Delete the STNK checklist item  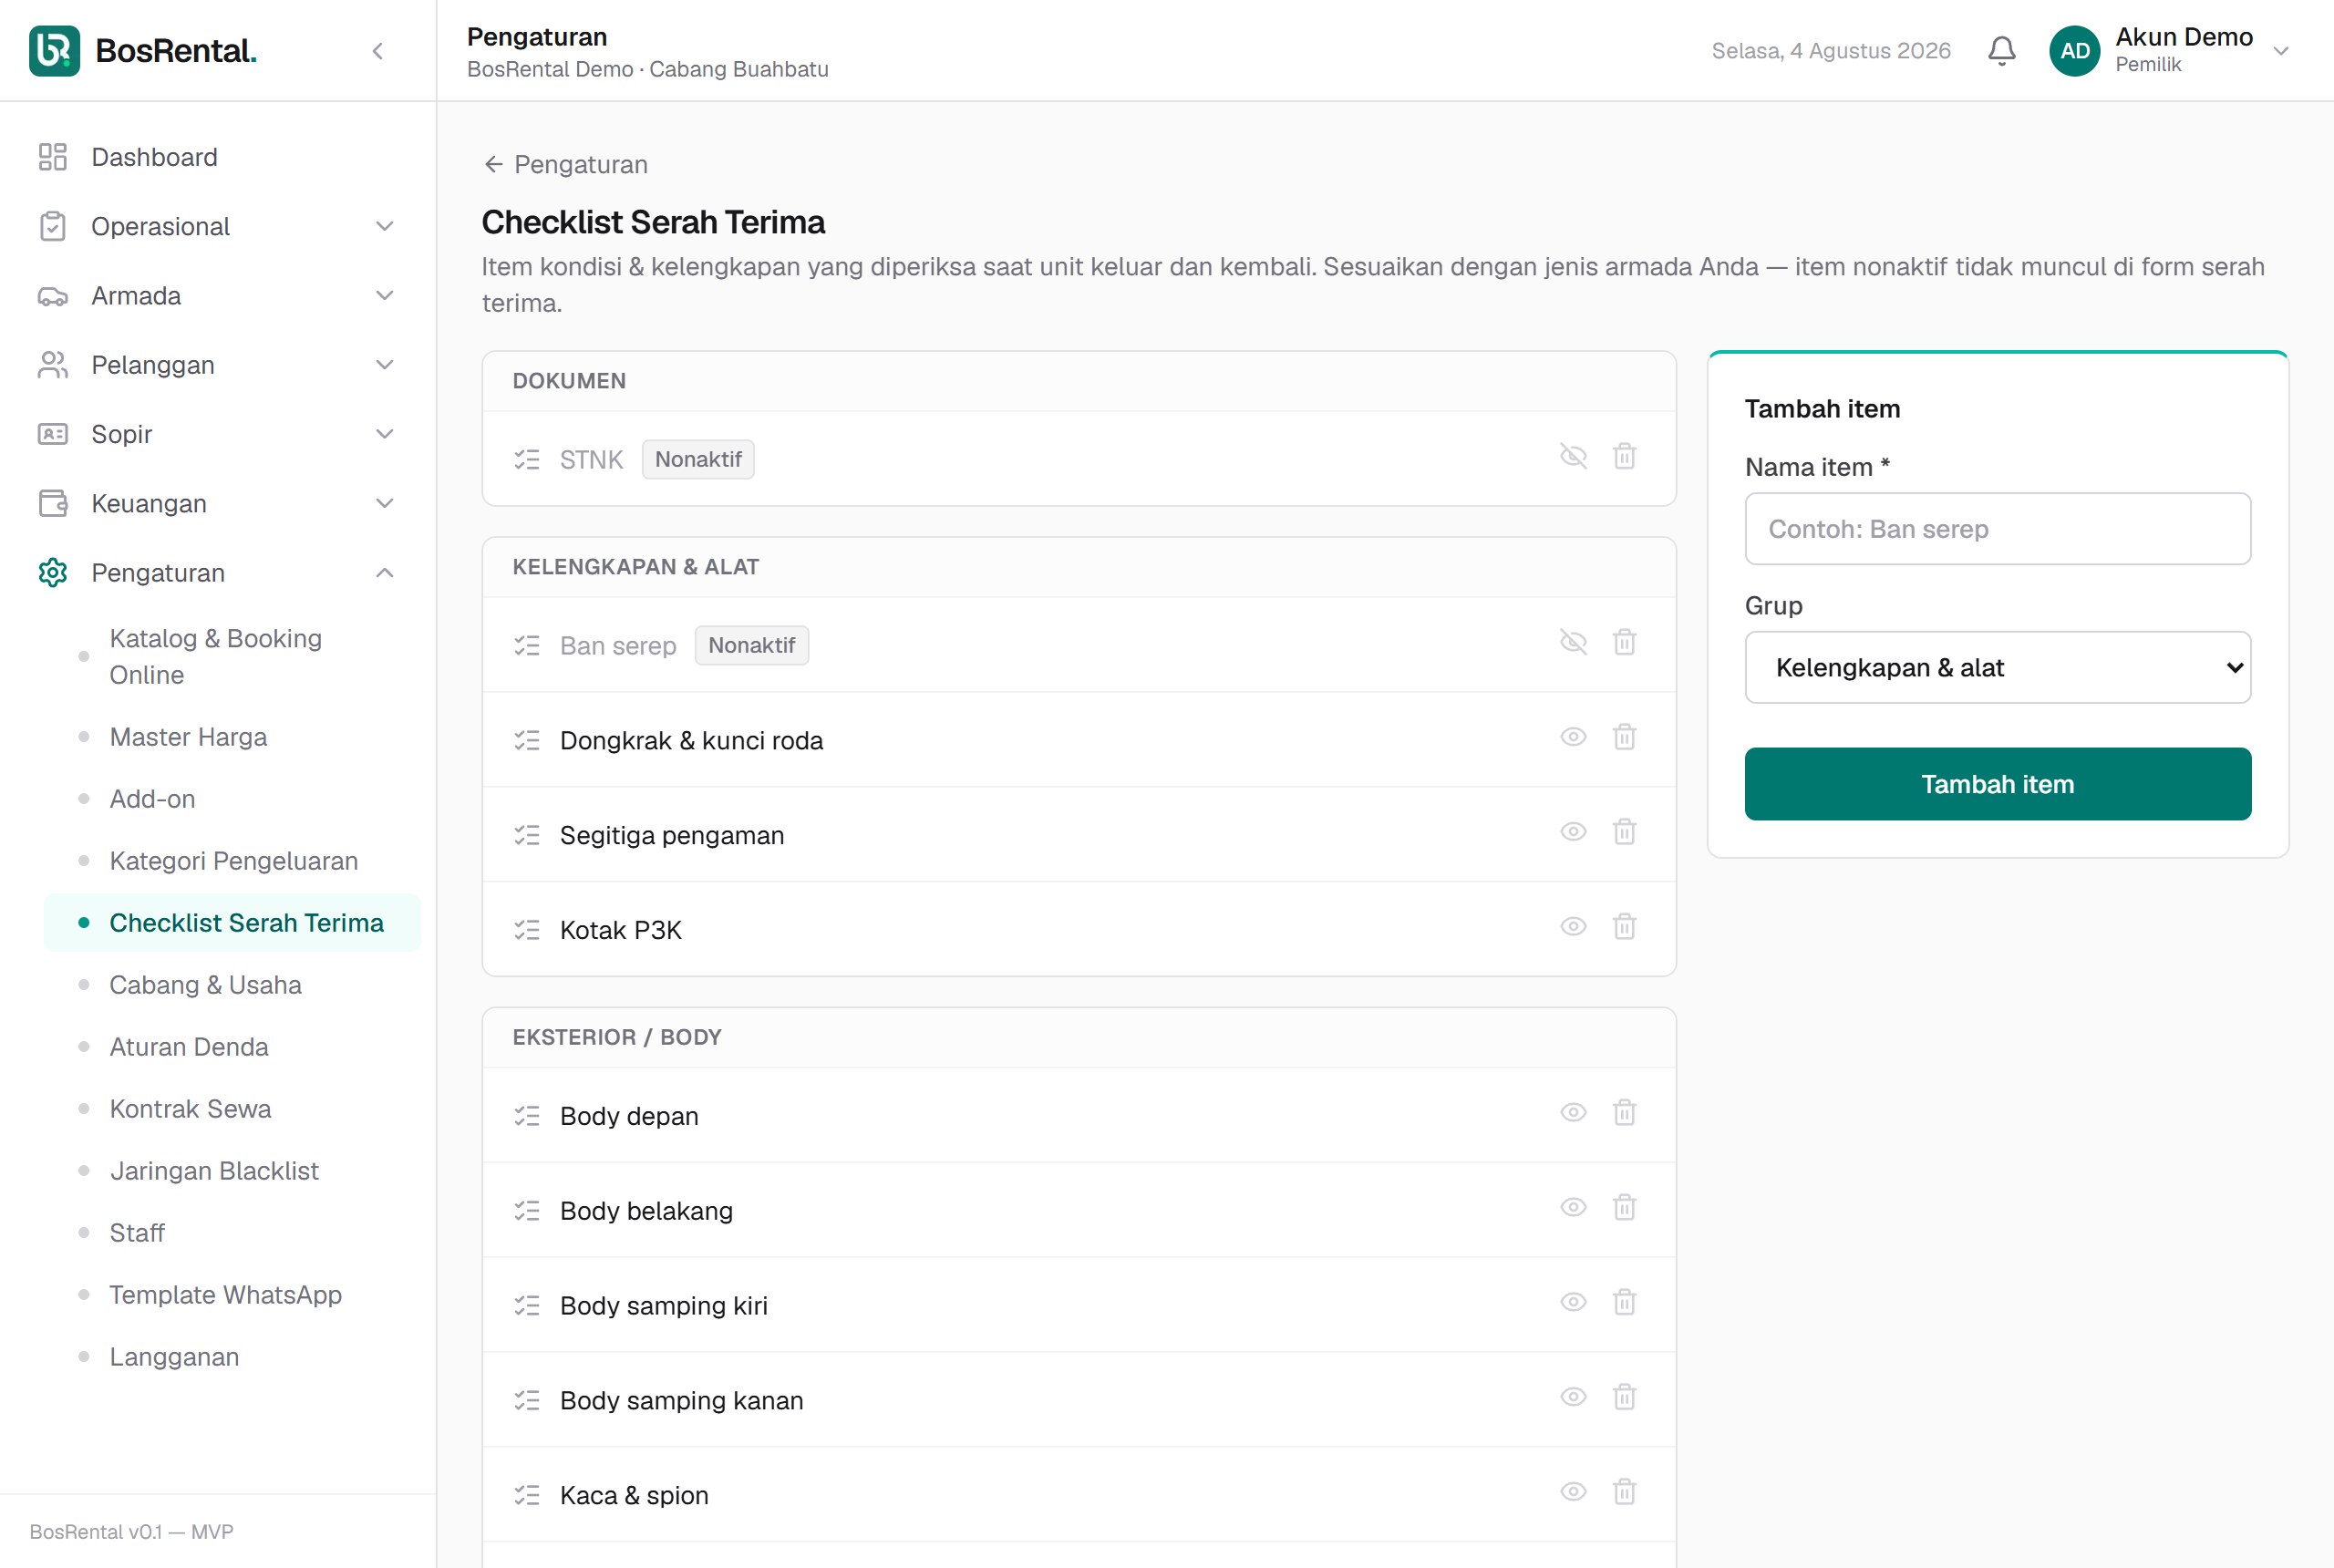pos(1624,457)
